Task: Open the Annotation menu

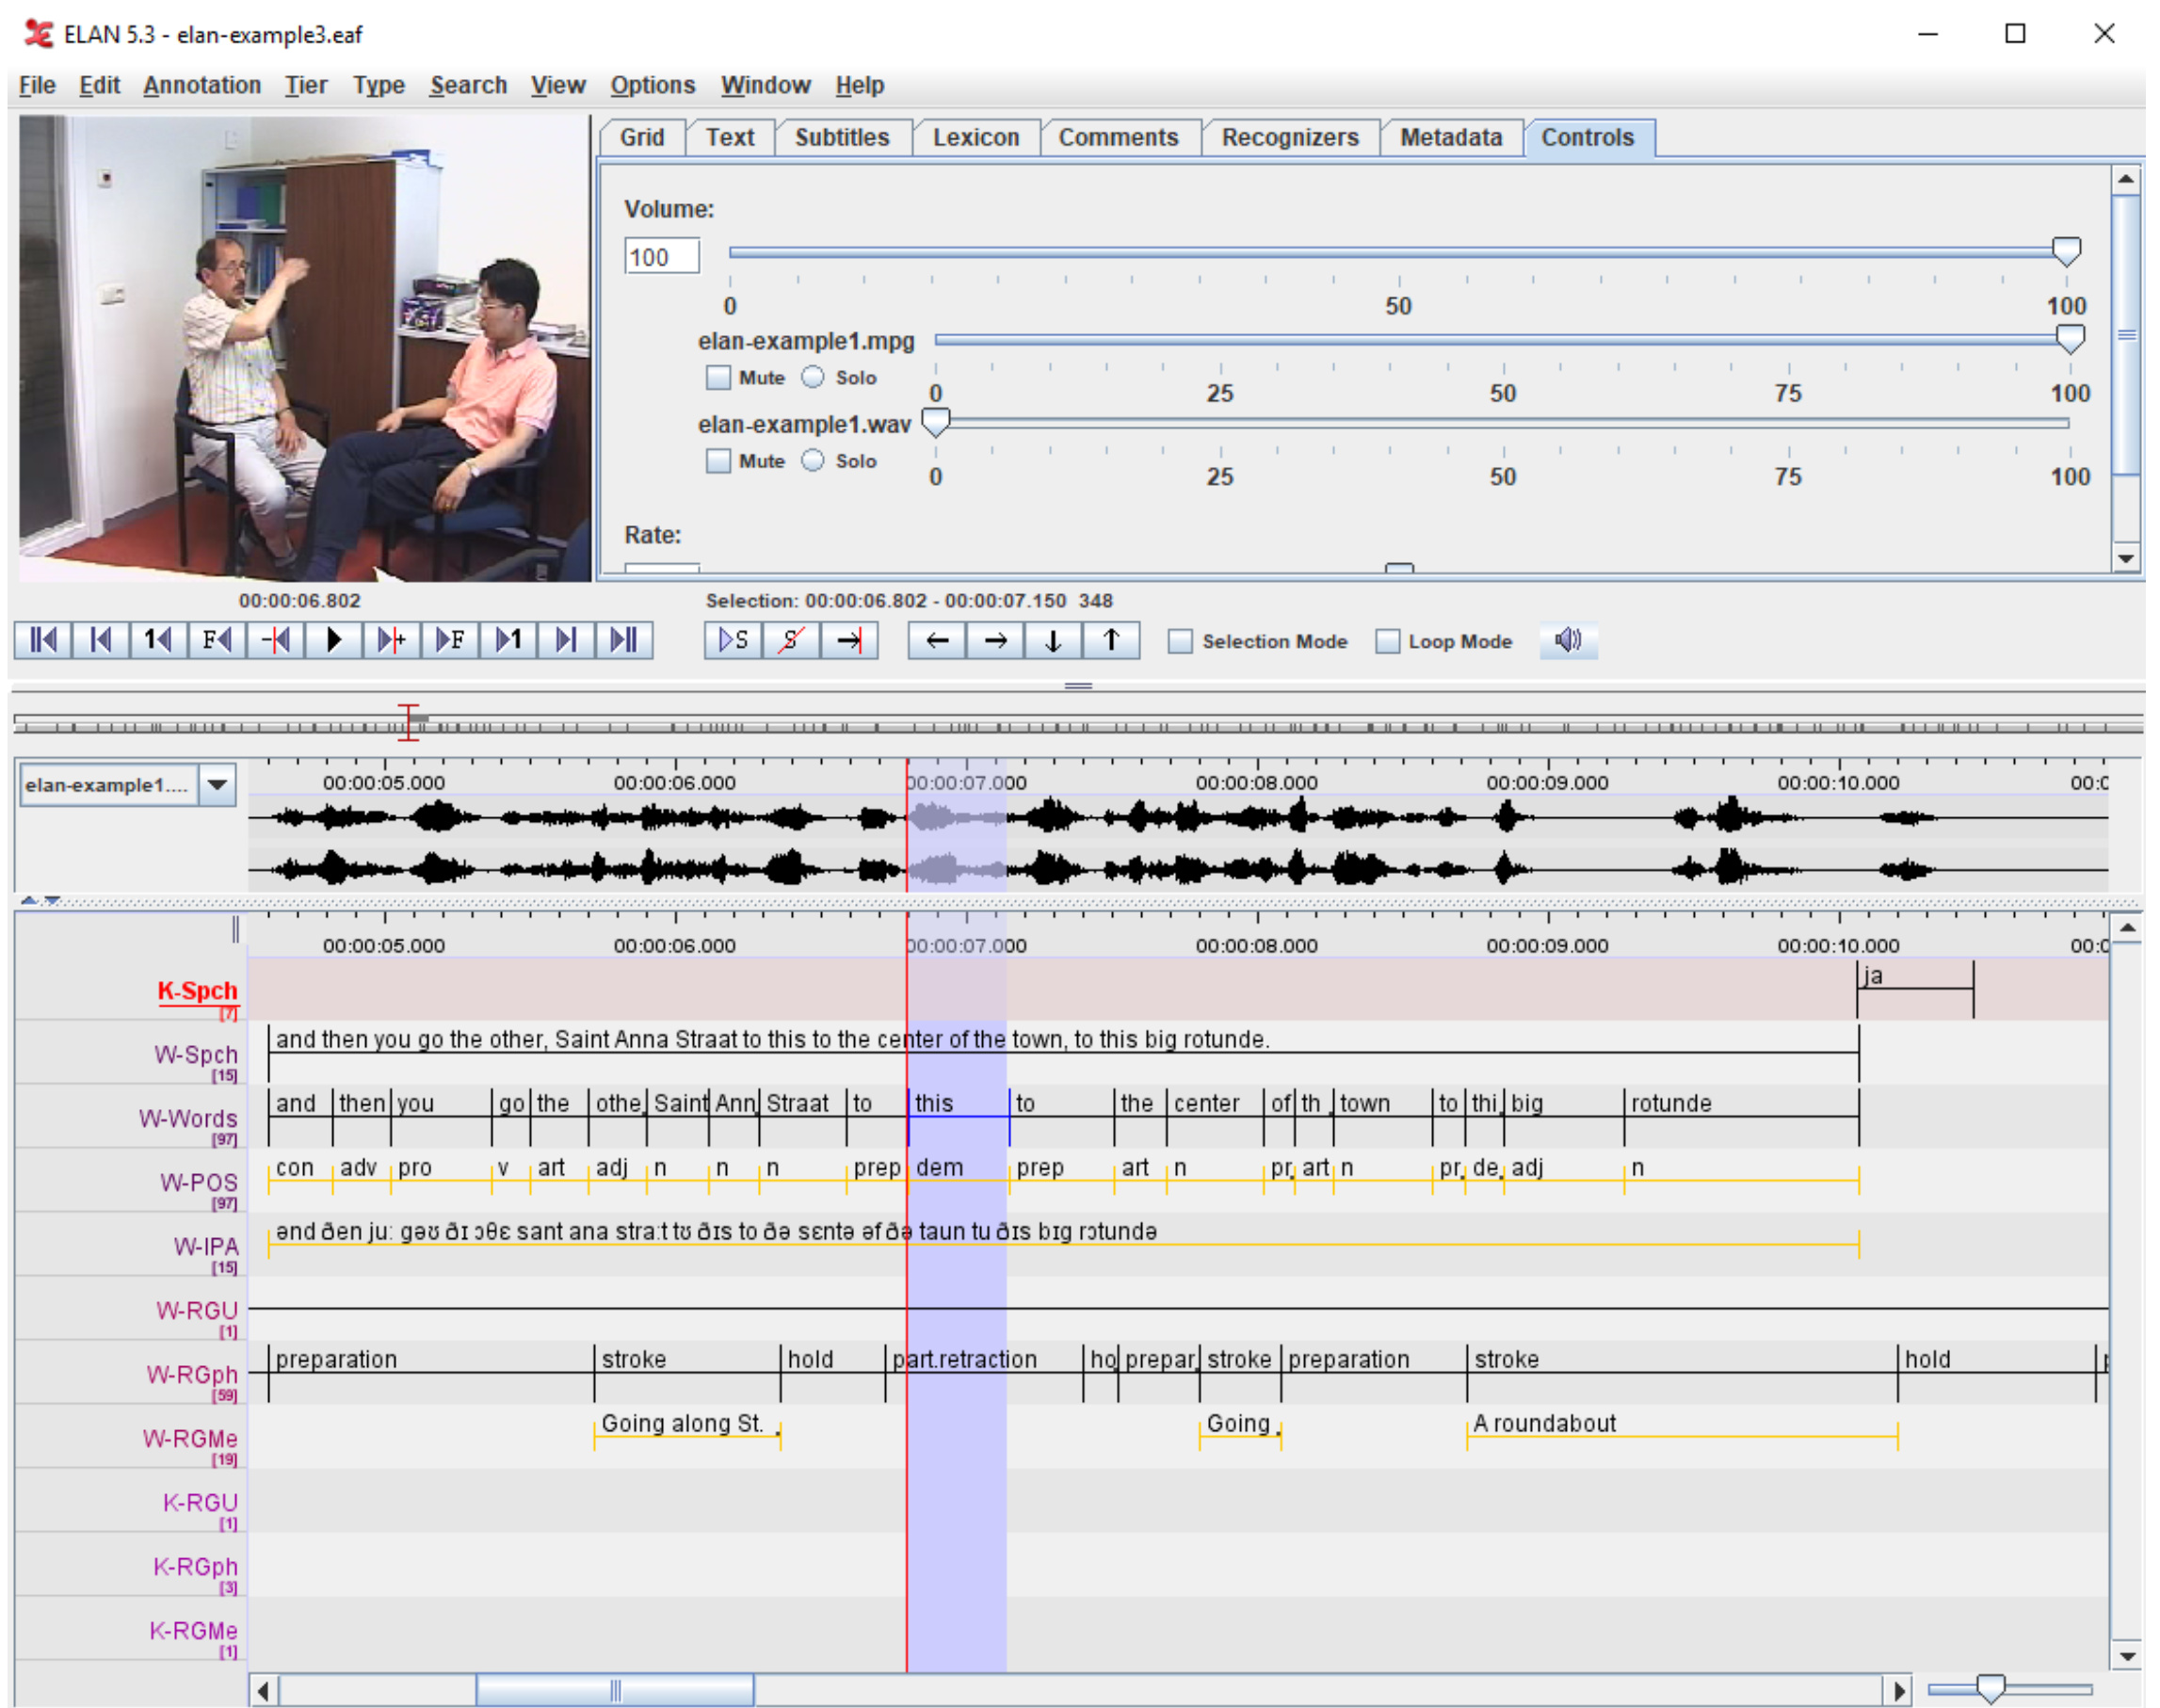Action: 202,85
